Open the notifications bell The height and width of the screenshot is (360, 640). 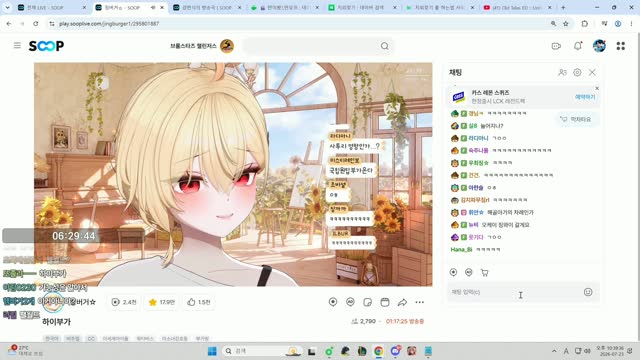578,46
